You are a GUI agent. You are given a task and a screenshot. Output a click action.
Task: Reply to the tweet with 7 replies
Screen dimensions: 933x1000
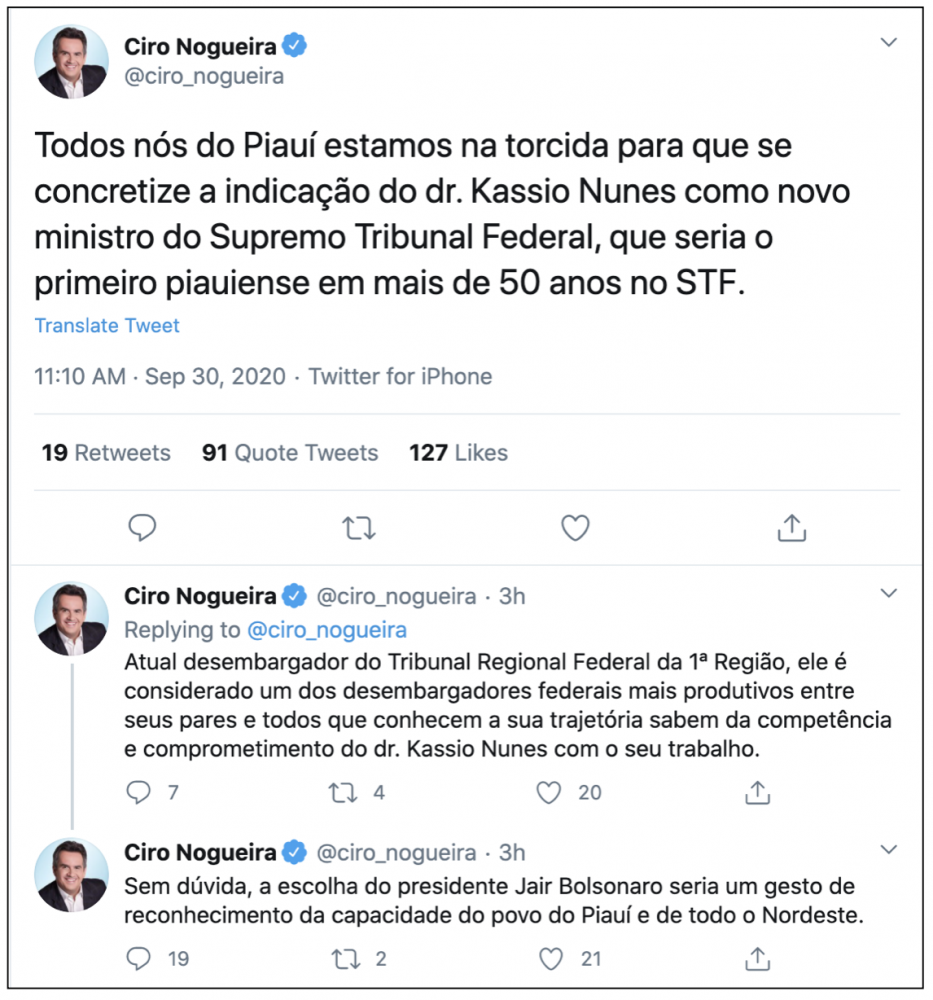139,793
